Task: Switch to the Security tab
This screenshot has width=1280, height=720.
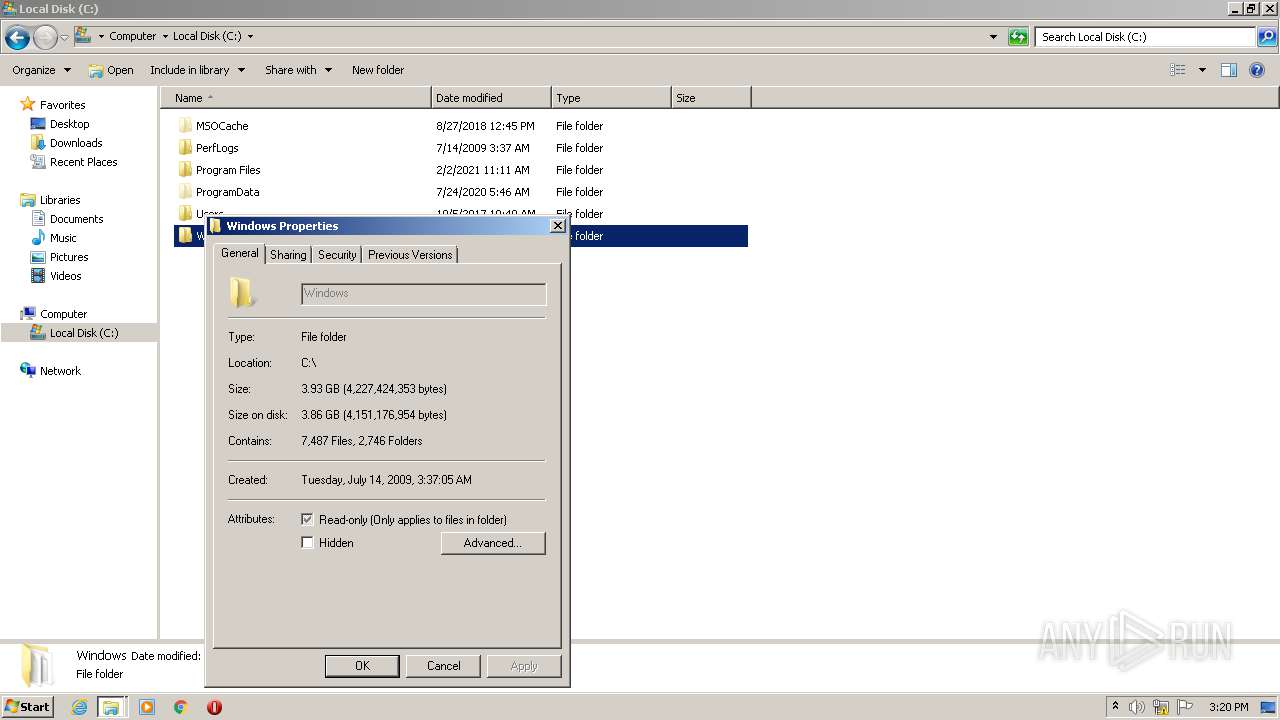Action: (337, 255)
